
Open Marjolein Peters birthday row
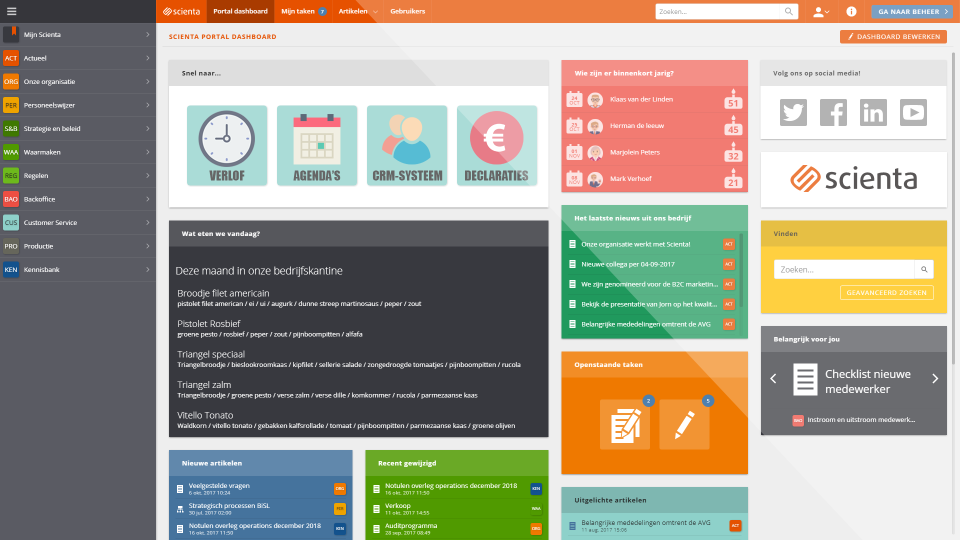pos(654,152)
